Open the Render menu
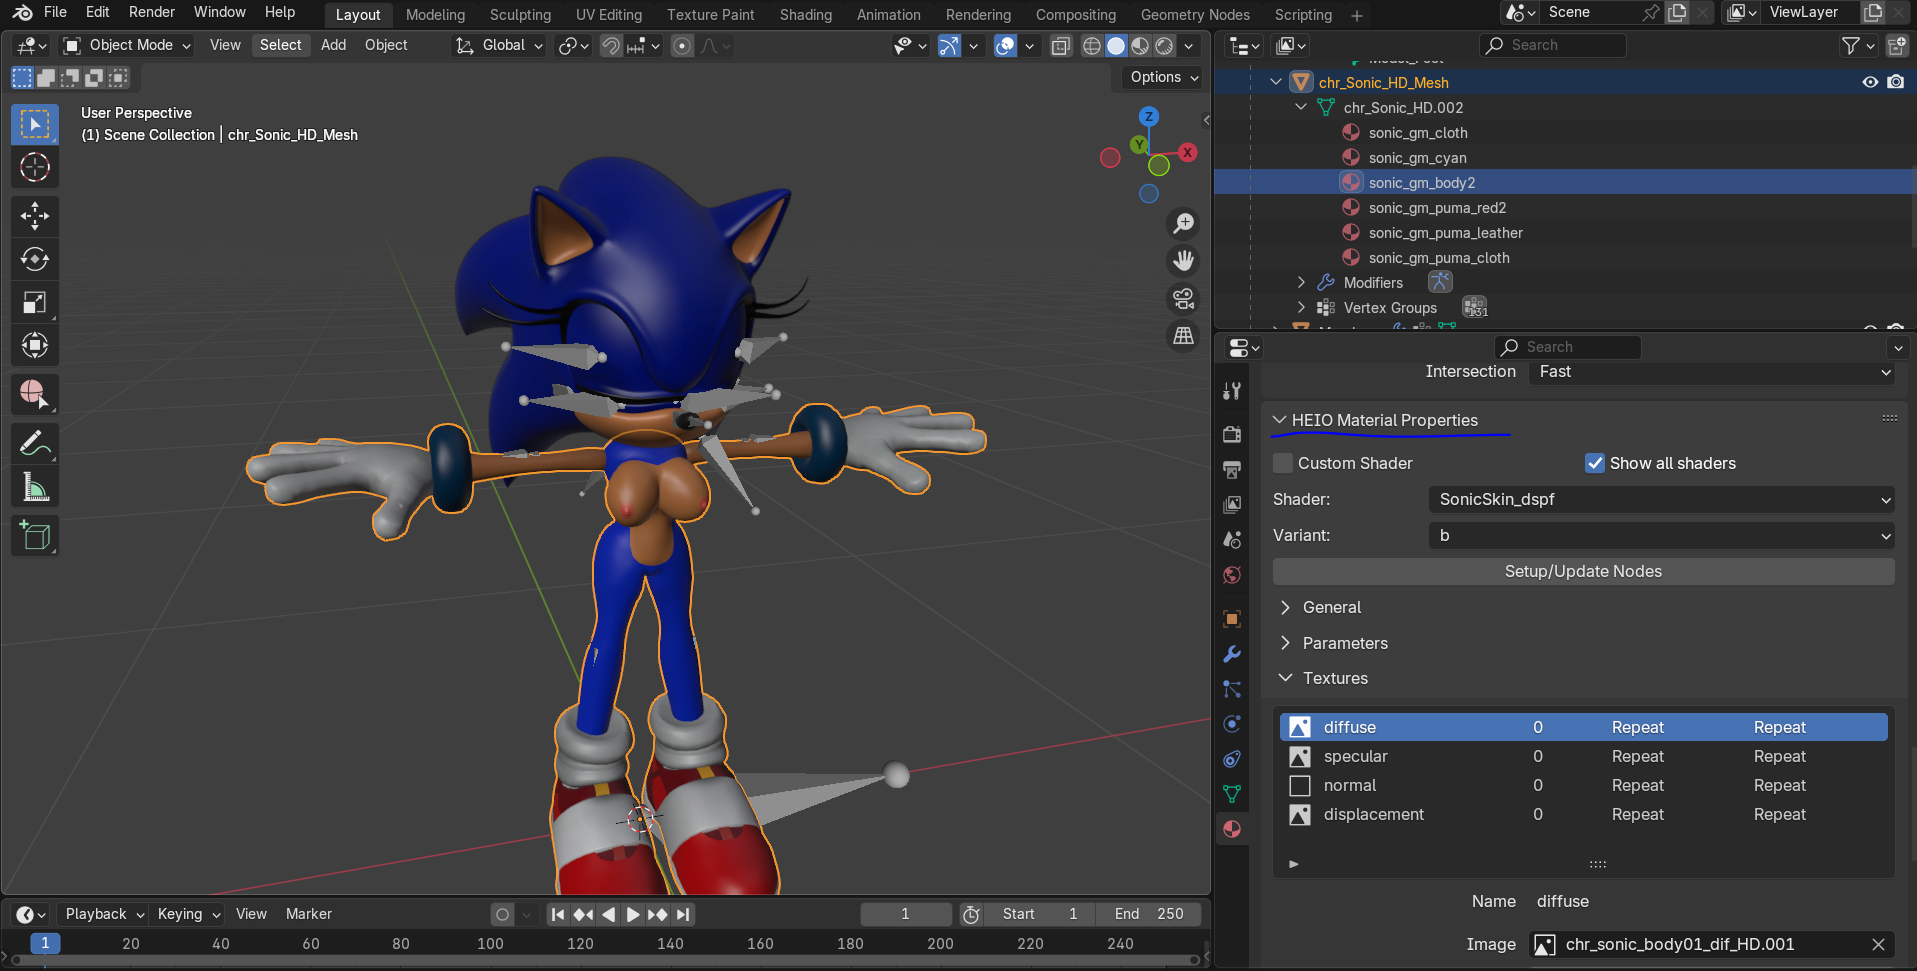The height and width of the screenshot is (971, 1917). click(x=152, y=12)
